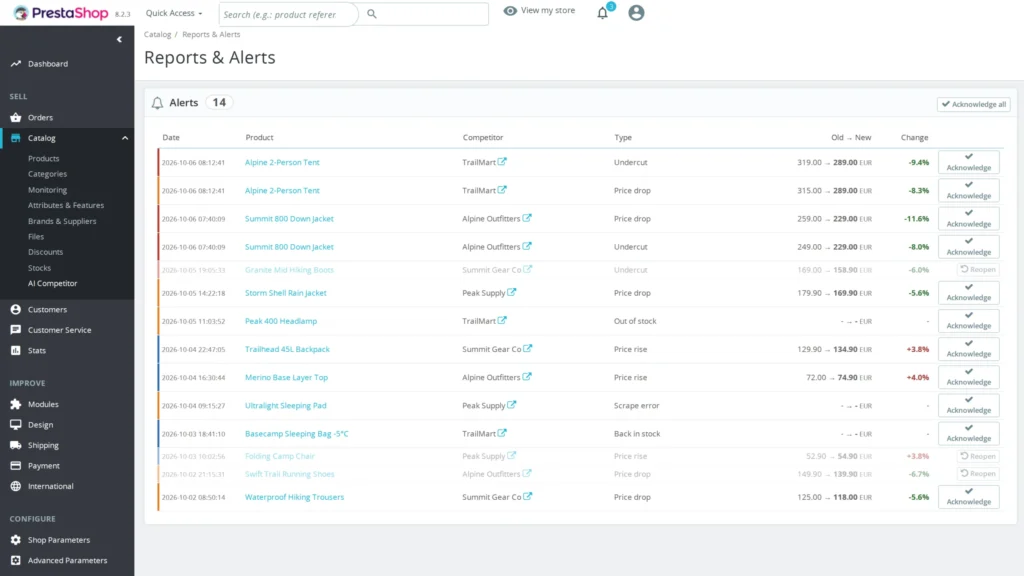Open the Basecamp Sleeping Bag -5°C link

click(x=296, y=434)
